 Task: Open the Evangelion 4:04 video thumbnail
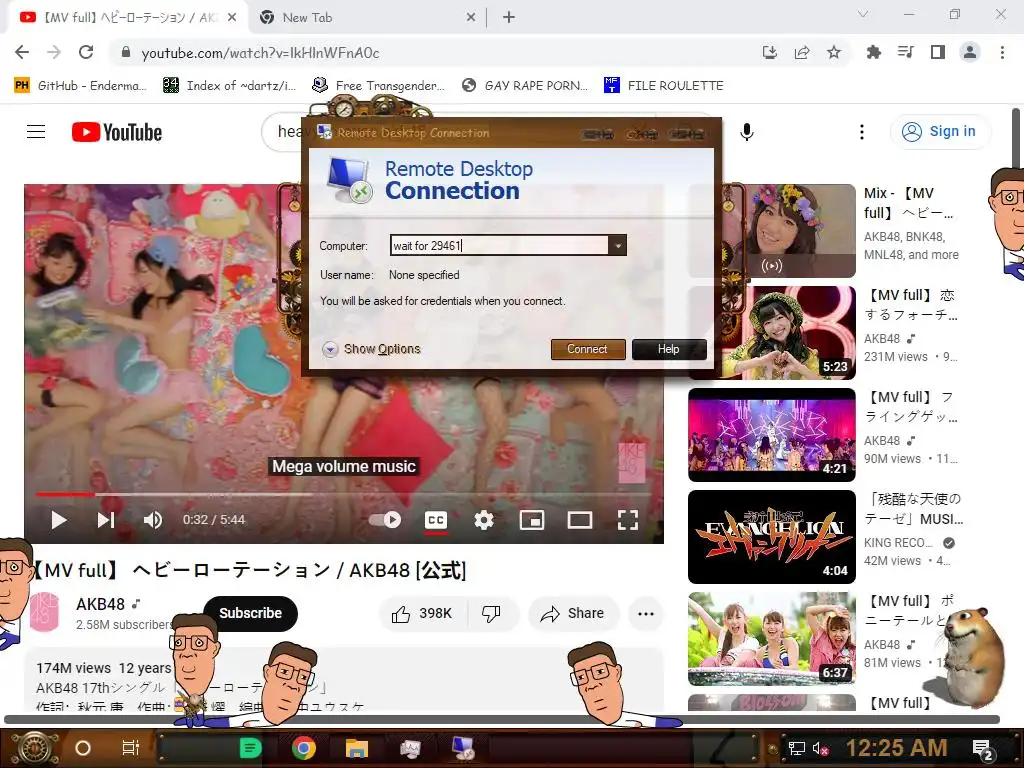(x=772, y=536)
